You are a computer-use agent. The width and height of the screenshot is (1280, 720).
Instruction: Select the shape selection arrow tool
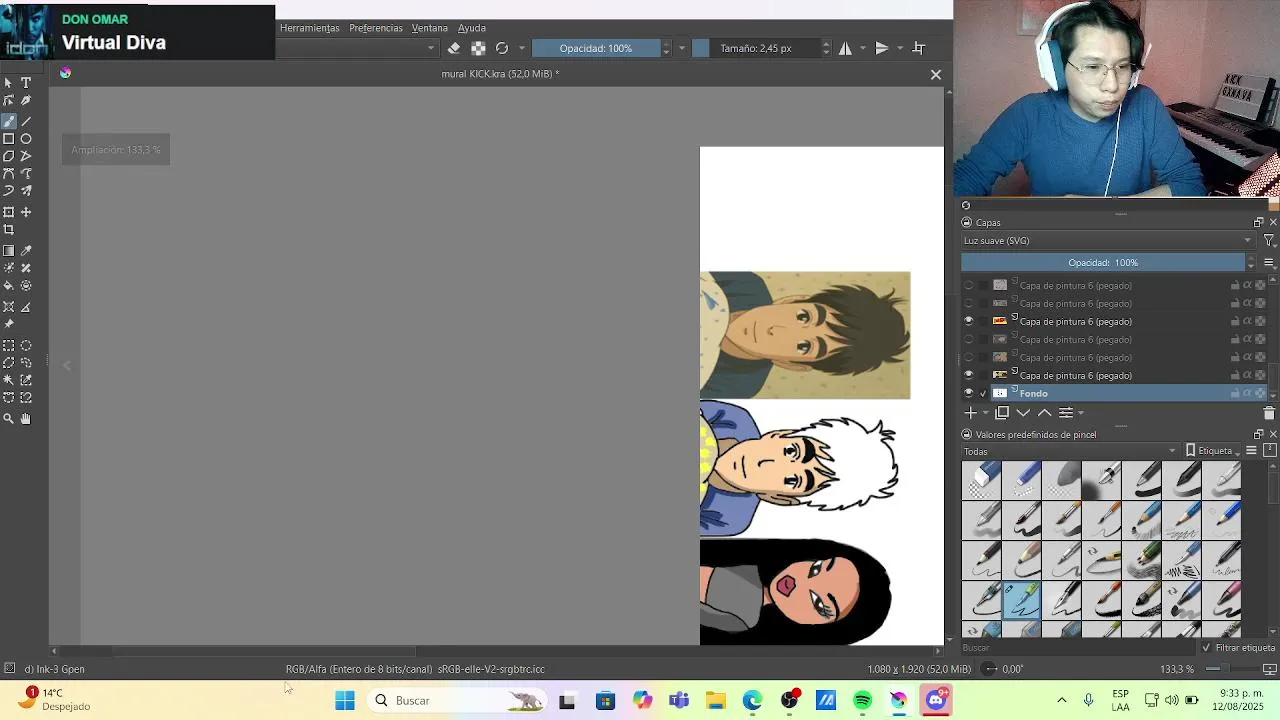coord(9,83)
